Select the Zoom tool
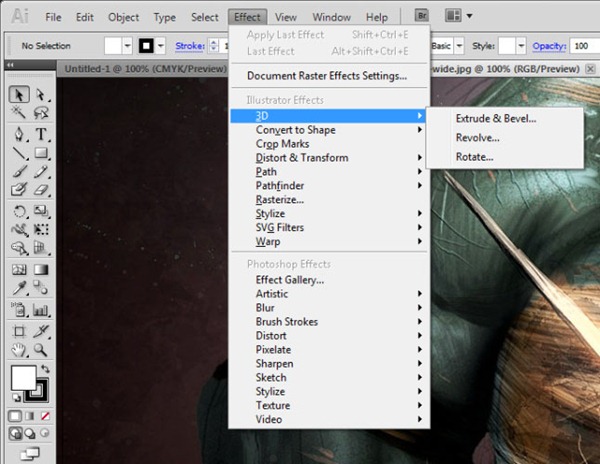The width and height of the screenshot is (600, 464). pyautogui.click(x=41, y=349)
